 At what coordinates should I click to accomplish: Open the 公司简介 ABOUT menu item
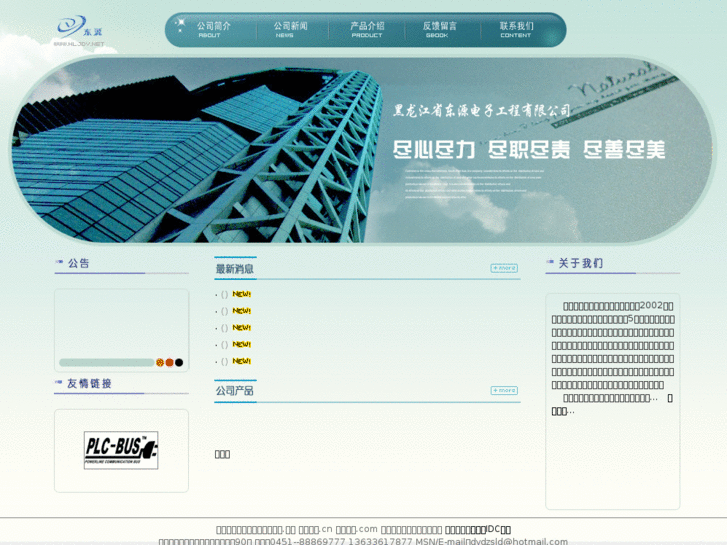213,30
